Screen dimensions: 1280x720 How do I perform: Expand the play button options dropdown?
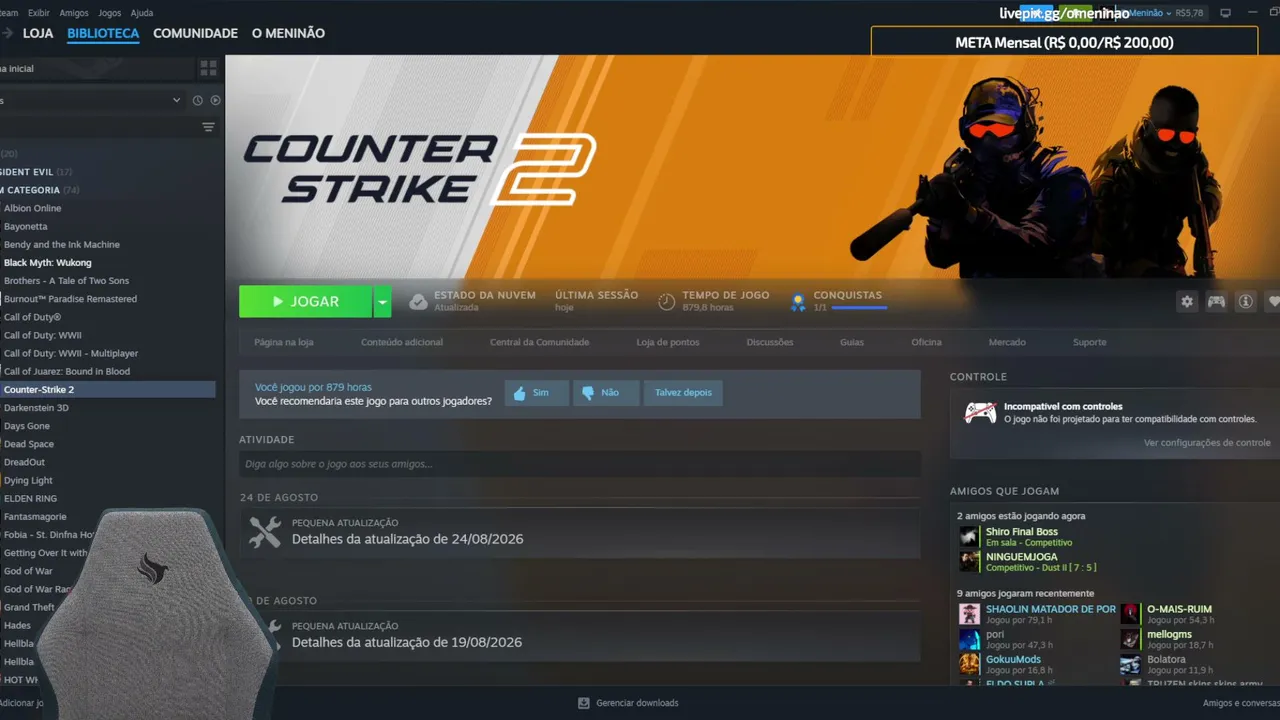[382, 301]
